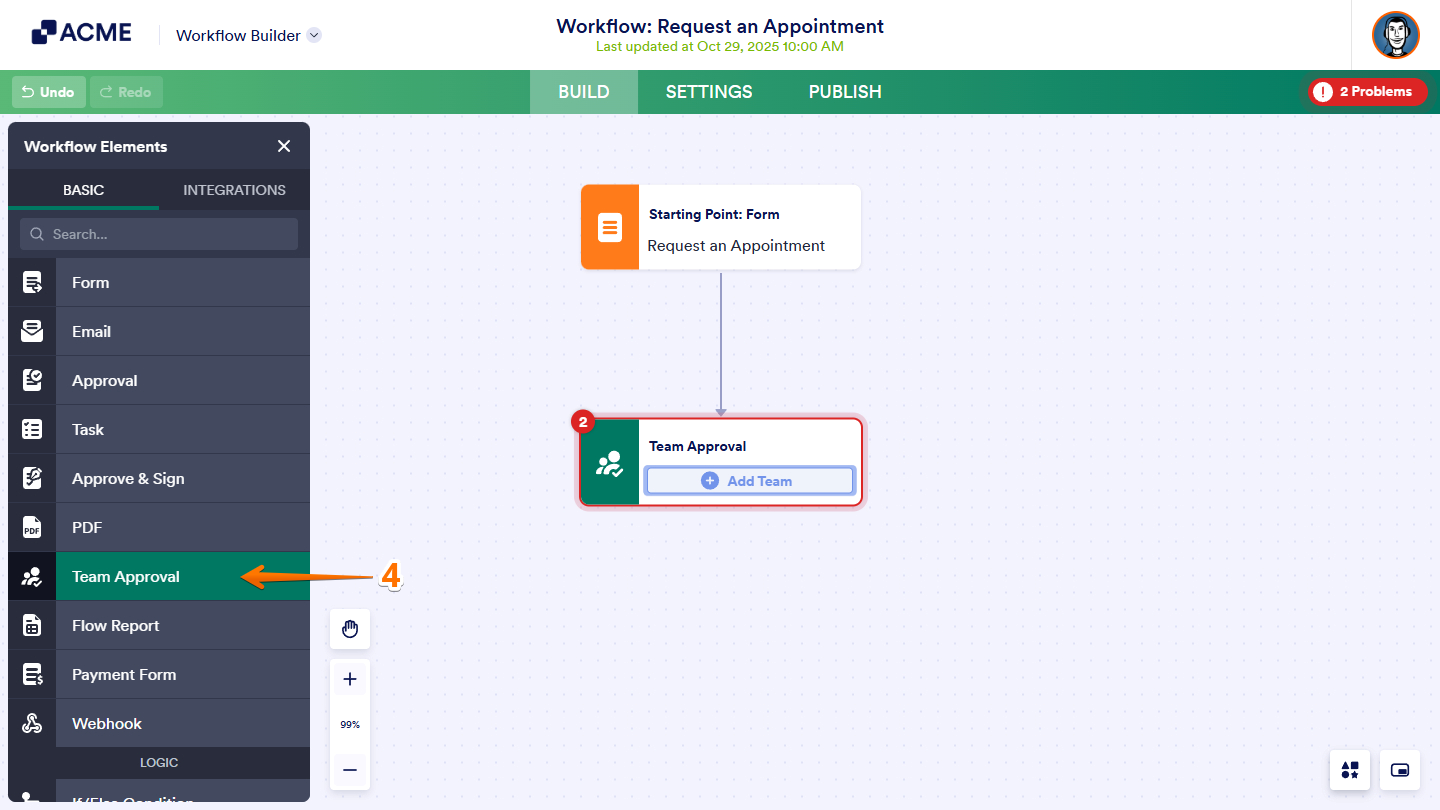Click the Email envelope icon
This screenshot has width=1440, height=810.
click(32, 332)
